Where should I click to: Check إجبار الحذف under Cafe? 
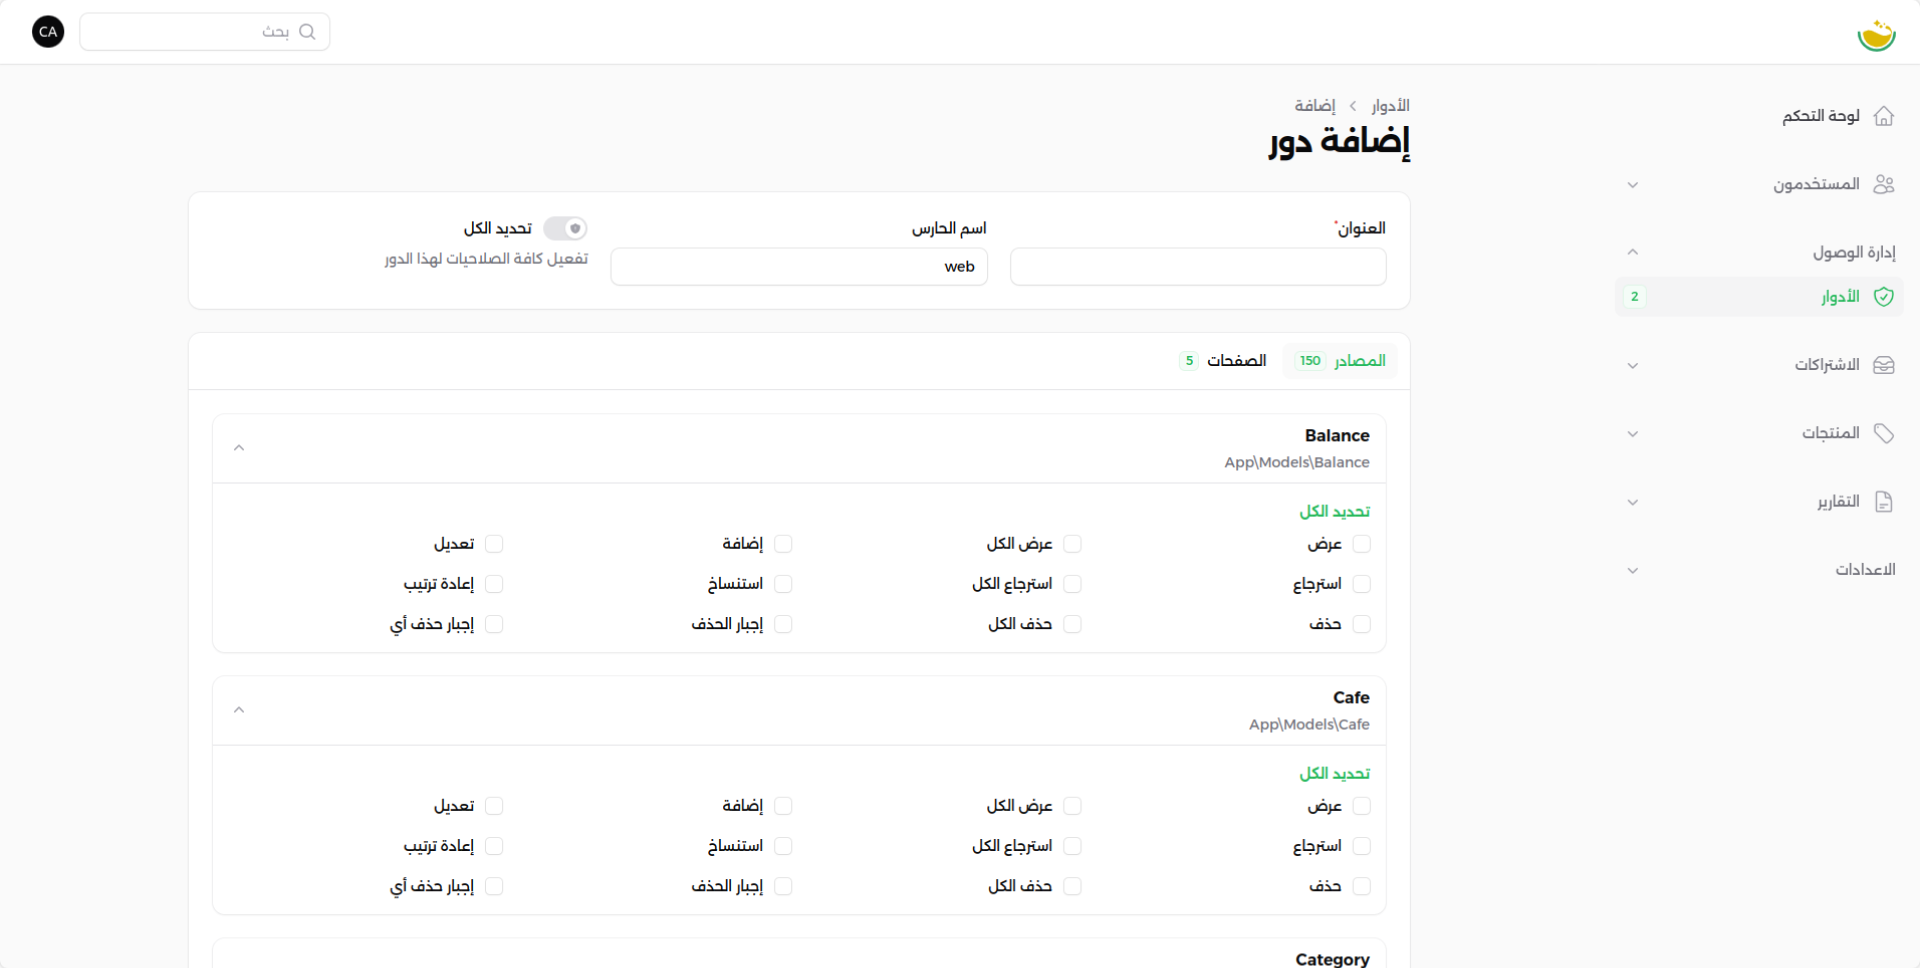tap(783, 886)
